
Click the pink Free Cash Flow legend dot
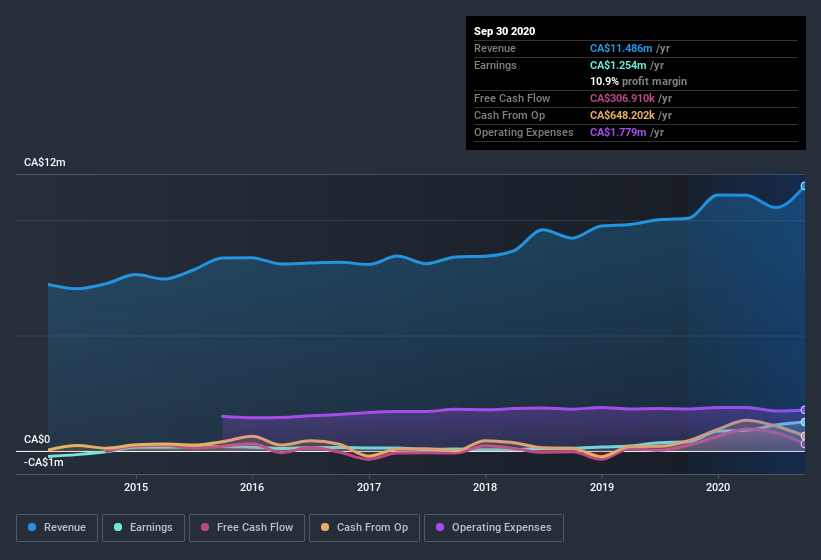point(205,527)
